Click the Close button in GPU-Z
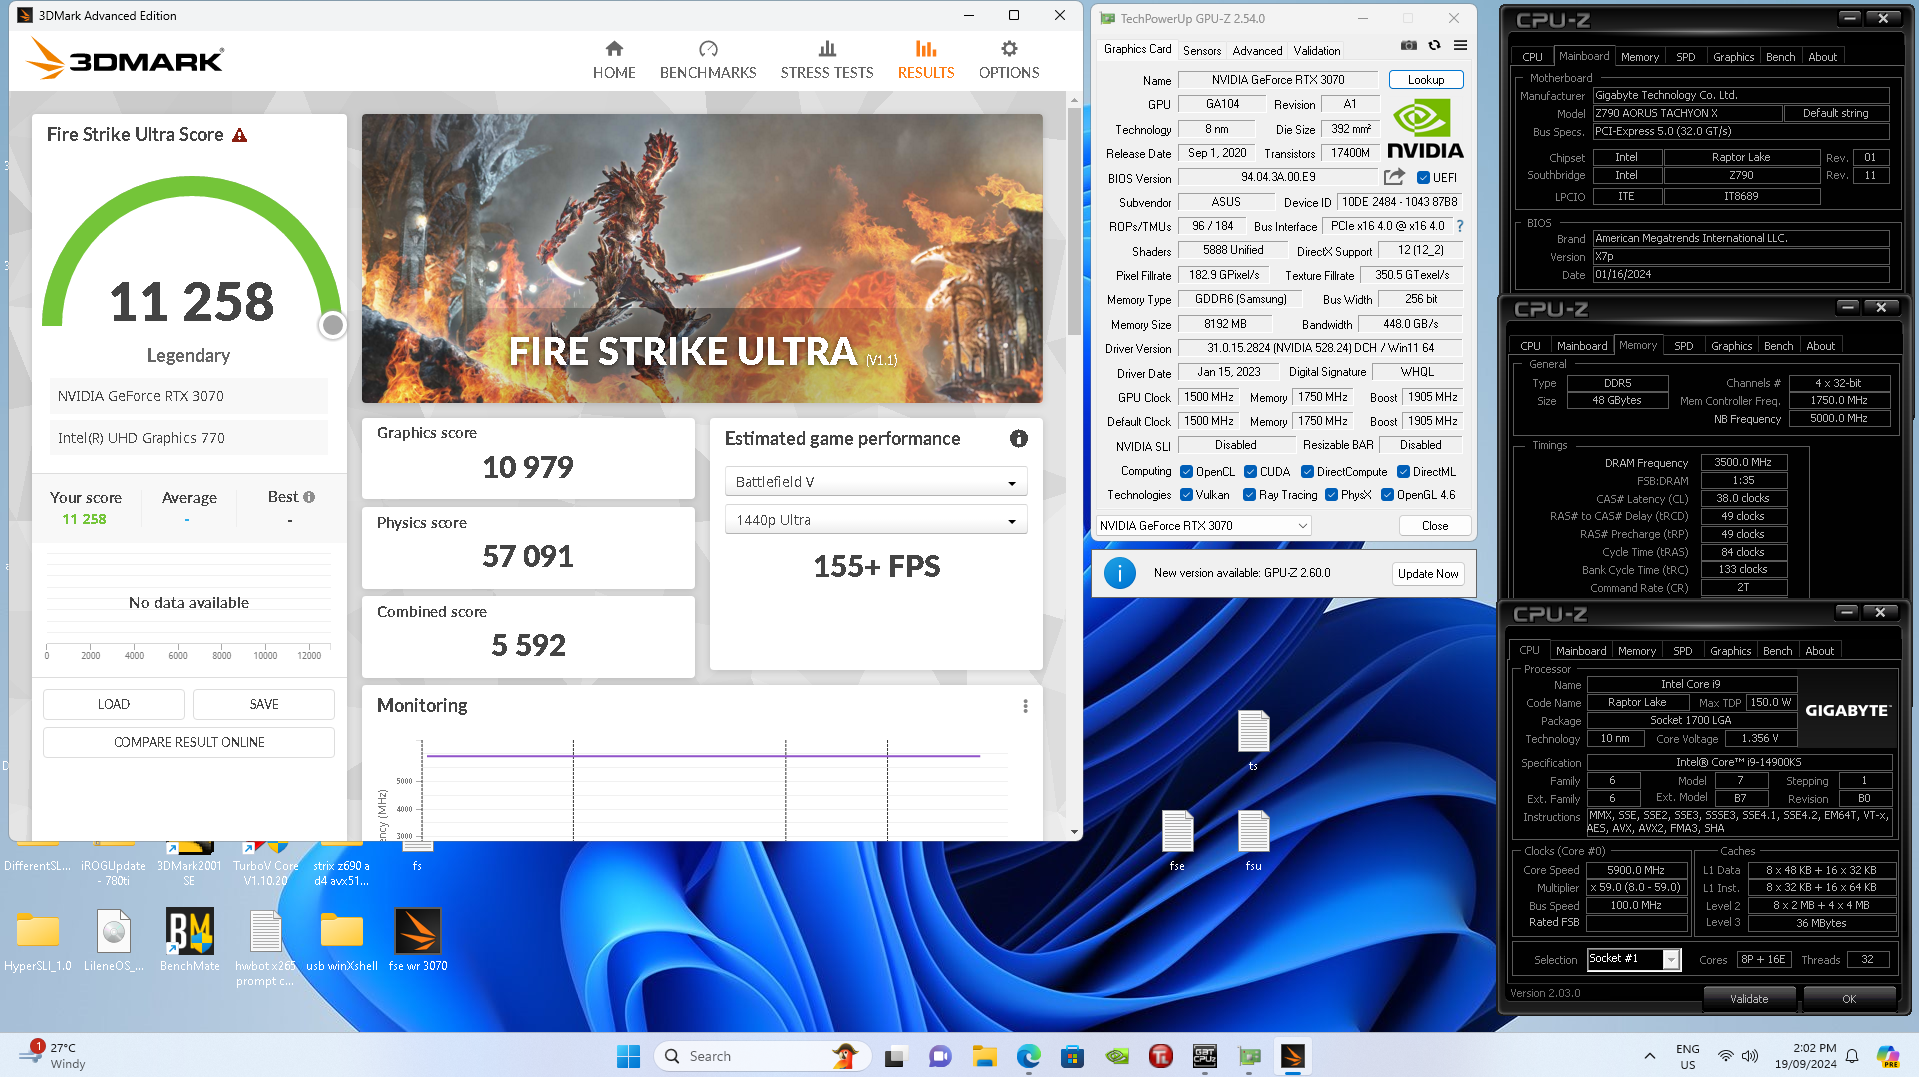Image resolution: width=1919 pixels, height=1077 pixels. point(1434,526)
